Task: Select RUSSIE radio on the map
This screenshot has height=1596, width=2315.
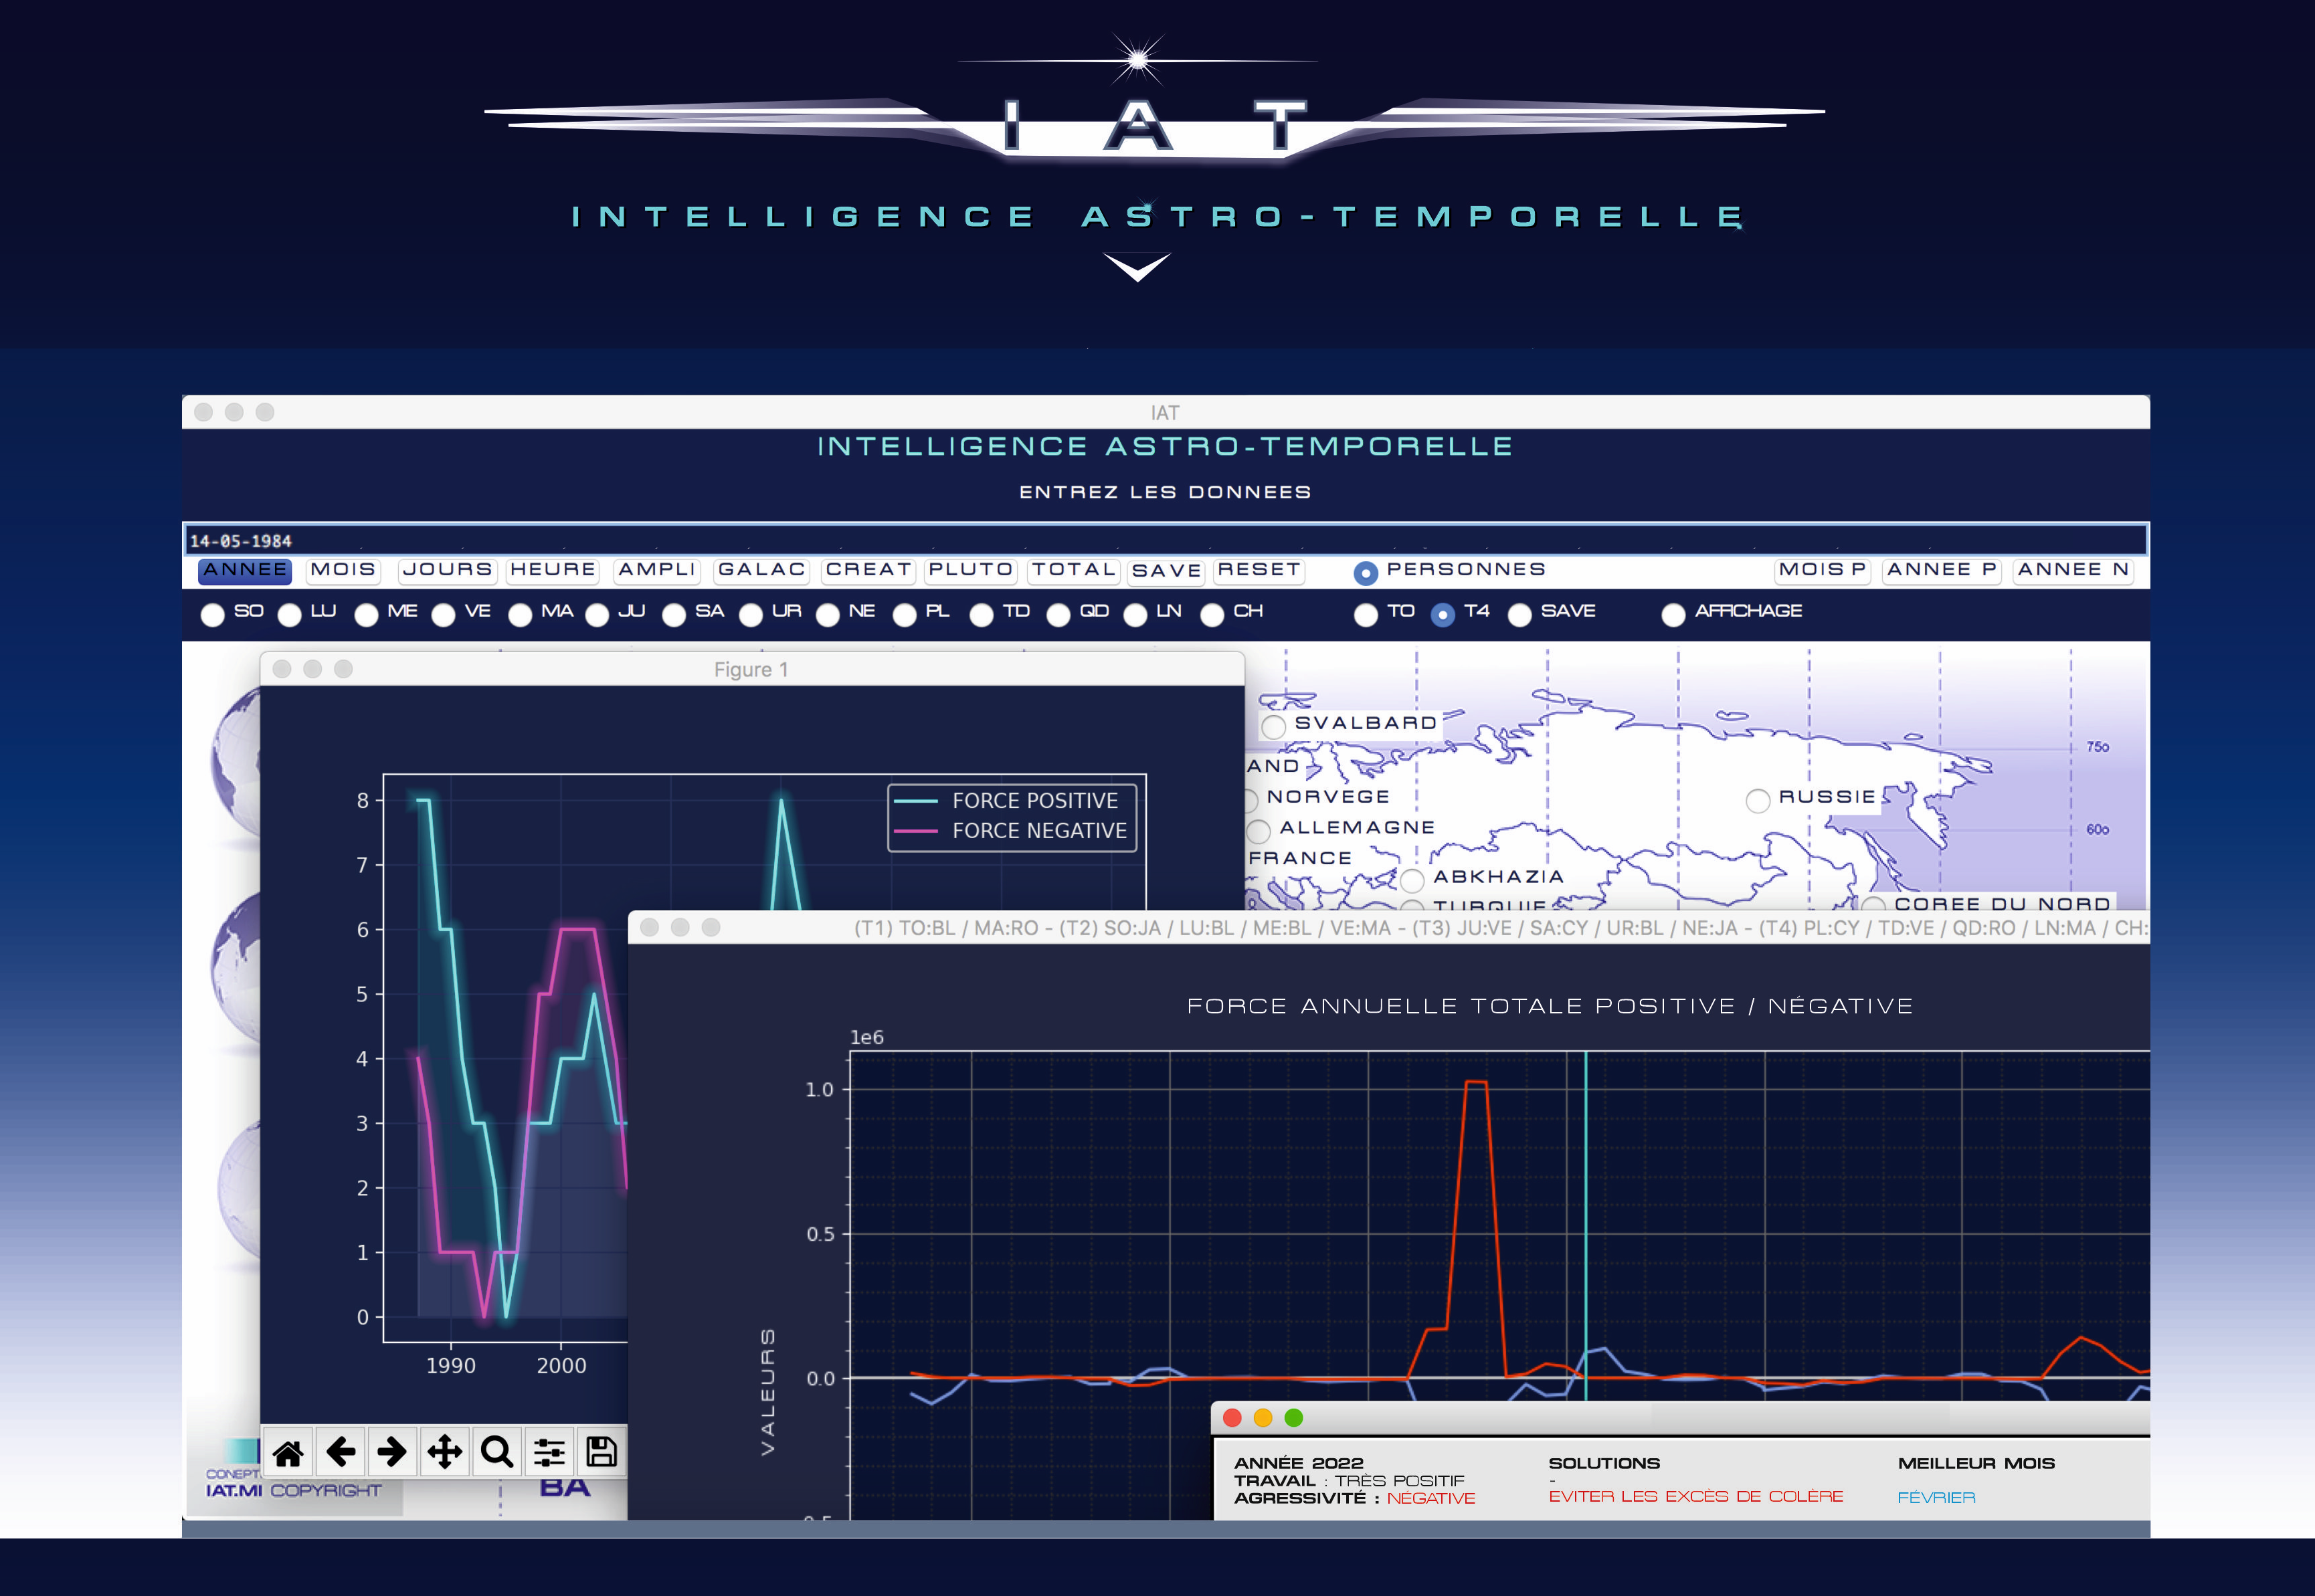Action: pyautogui.click(x=1758, y=801)
